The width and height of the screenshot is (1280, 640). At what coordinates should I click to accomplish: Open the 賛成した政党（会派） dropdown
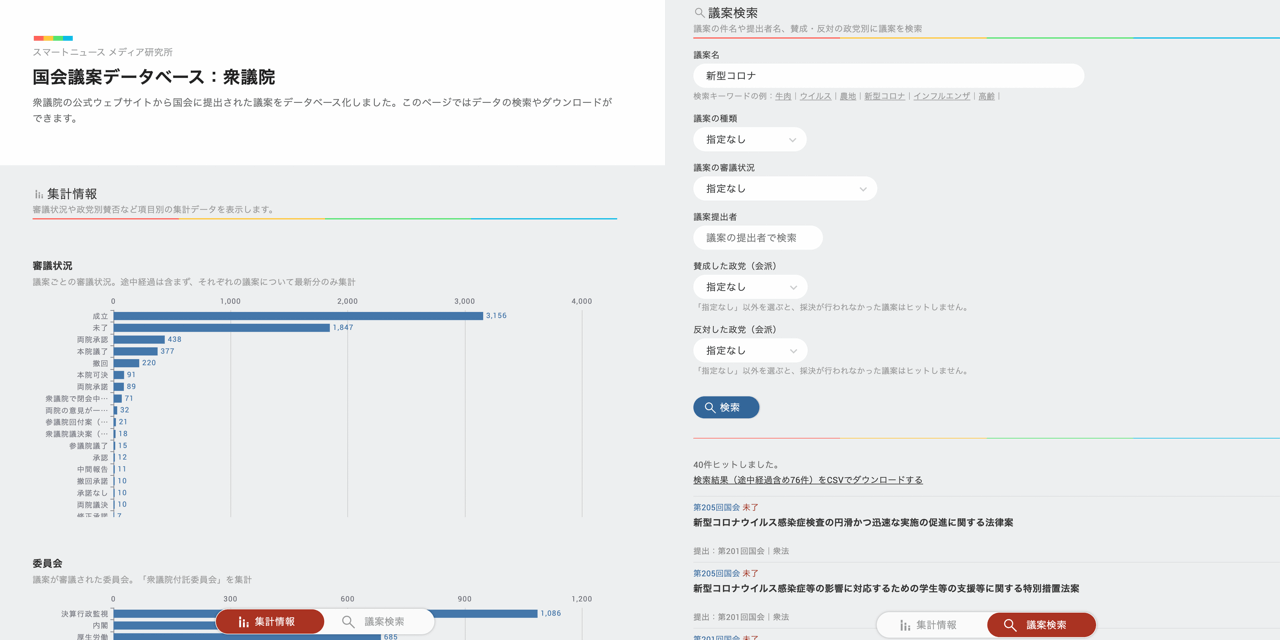749,286
